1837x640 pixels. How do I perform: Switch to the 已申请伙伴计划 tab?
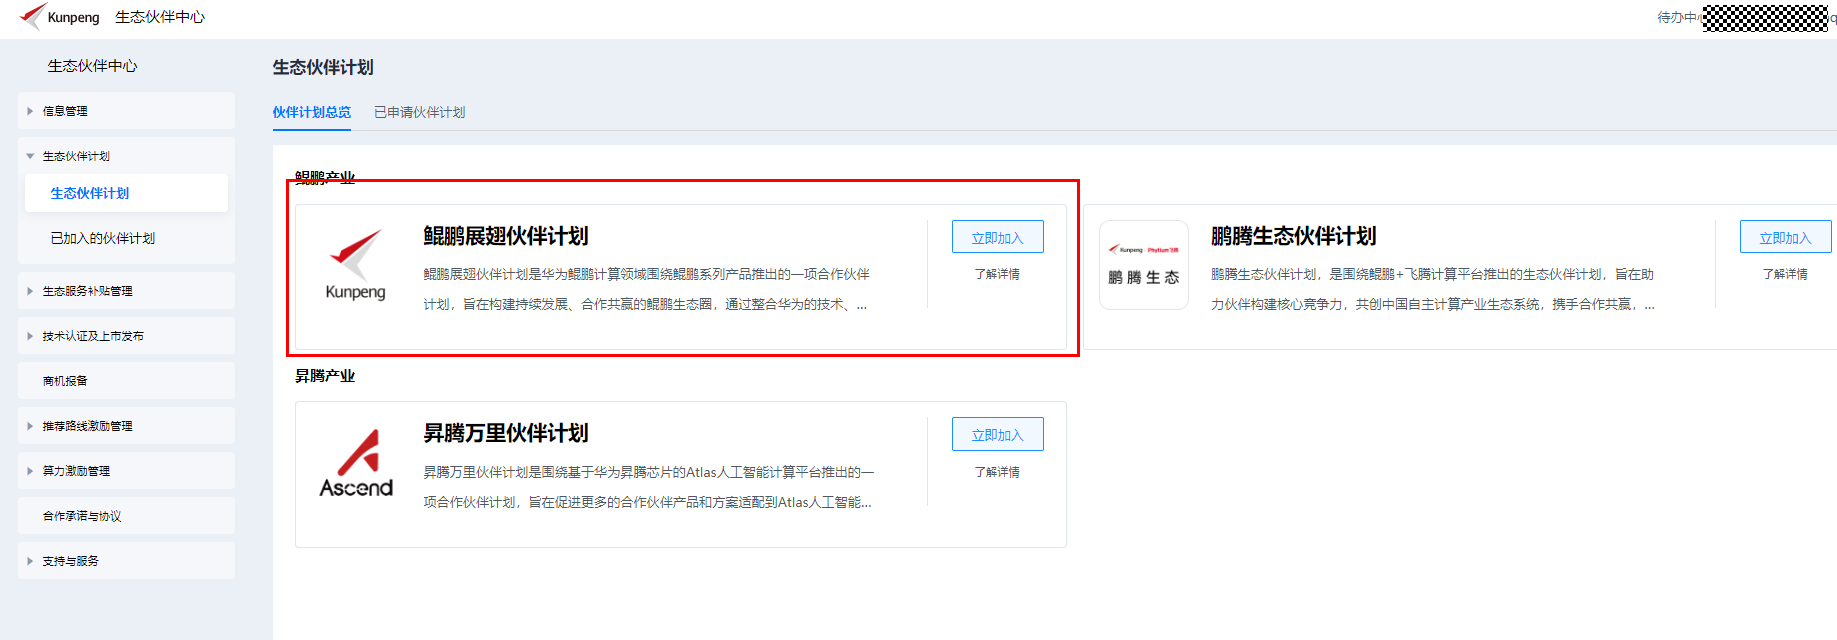(x=420, y=112)
